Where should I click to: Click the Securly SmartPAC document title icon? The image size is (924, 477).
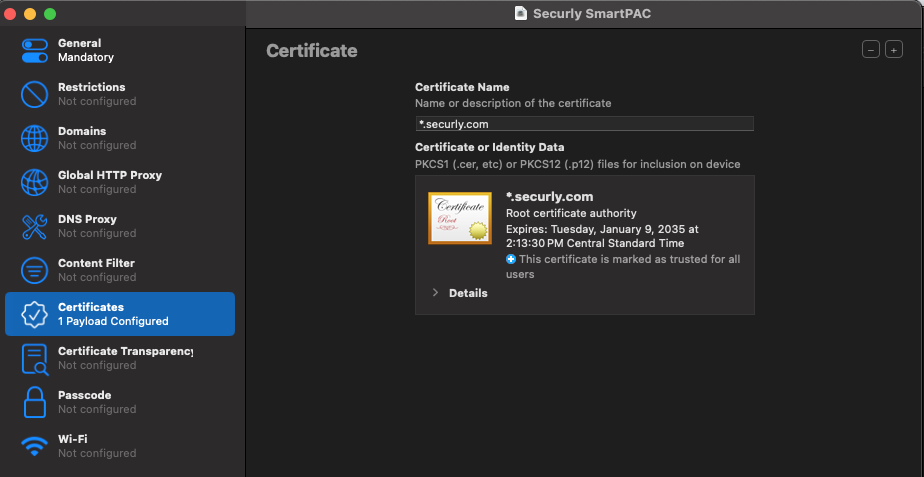(521, 13)
